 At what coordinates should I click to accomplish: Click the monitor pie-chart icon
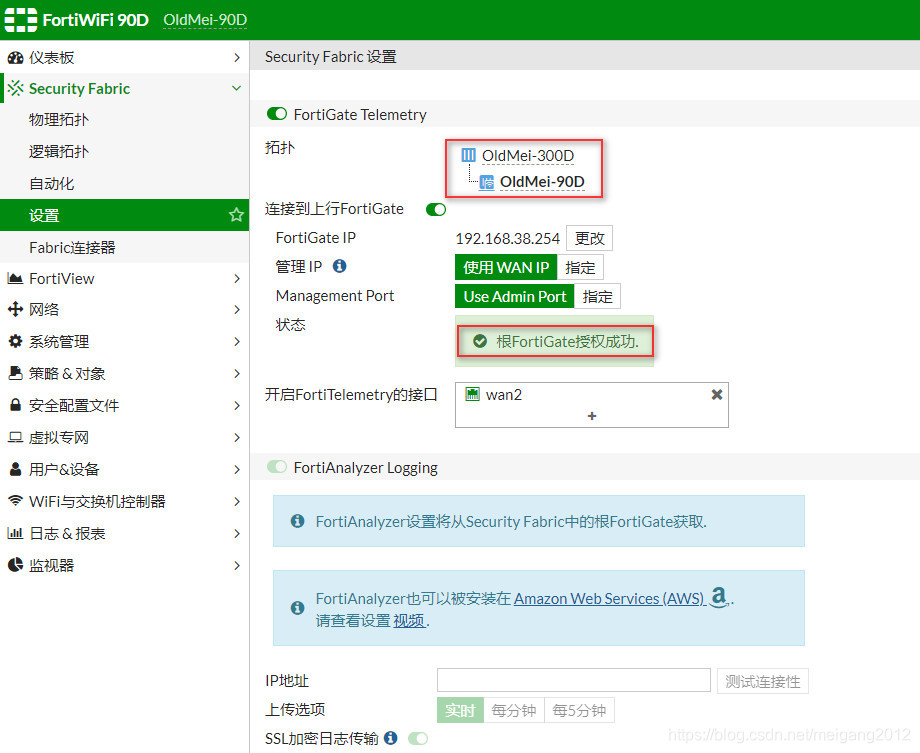click(x=15, y=565)
